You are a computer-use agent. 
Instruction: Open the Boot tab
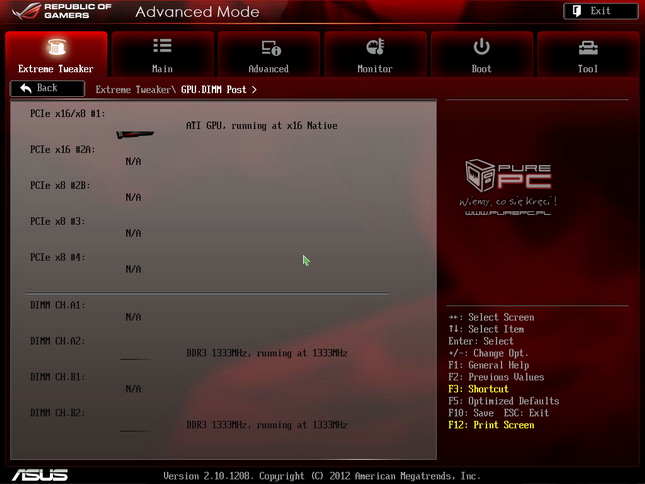pyautogui.click(x=481, y=54)
